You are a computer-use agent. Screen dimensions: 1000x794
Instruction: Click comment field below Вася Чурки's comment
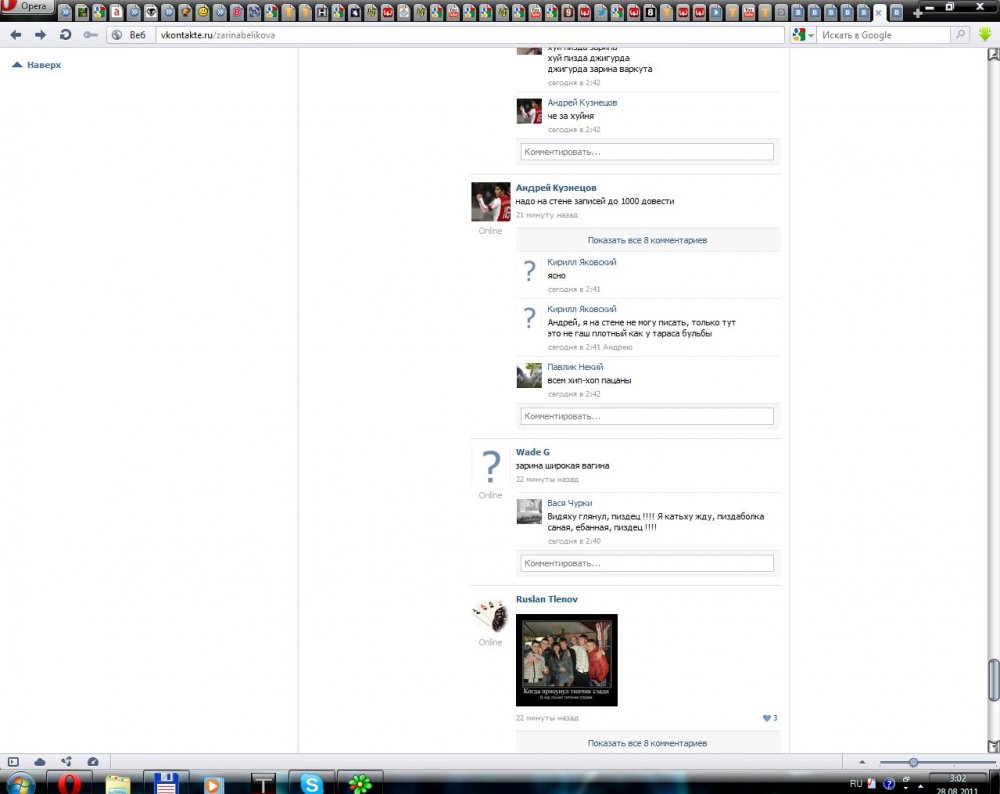[647, 563]
